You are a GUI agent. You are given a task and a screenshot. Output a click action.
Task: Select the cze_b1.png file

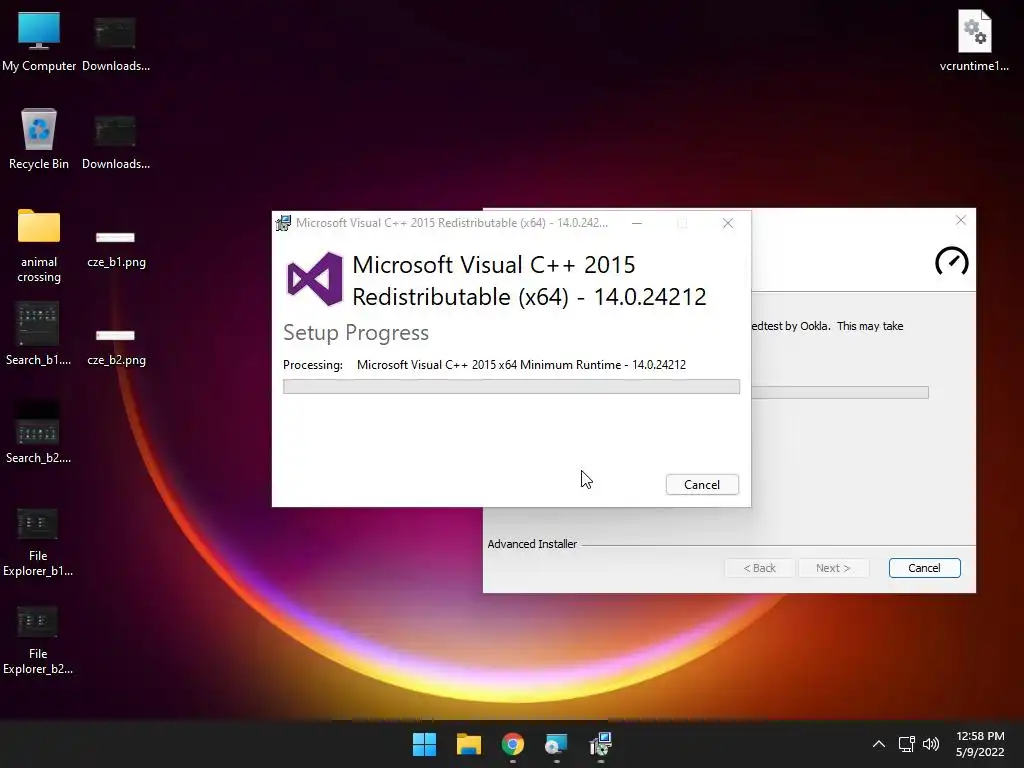(116, 249)
